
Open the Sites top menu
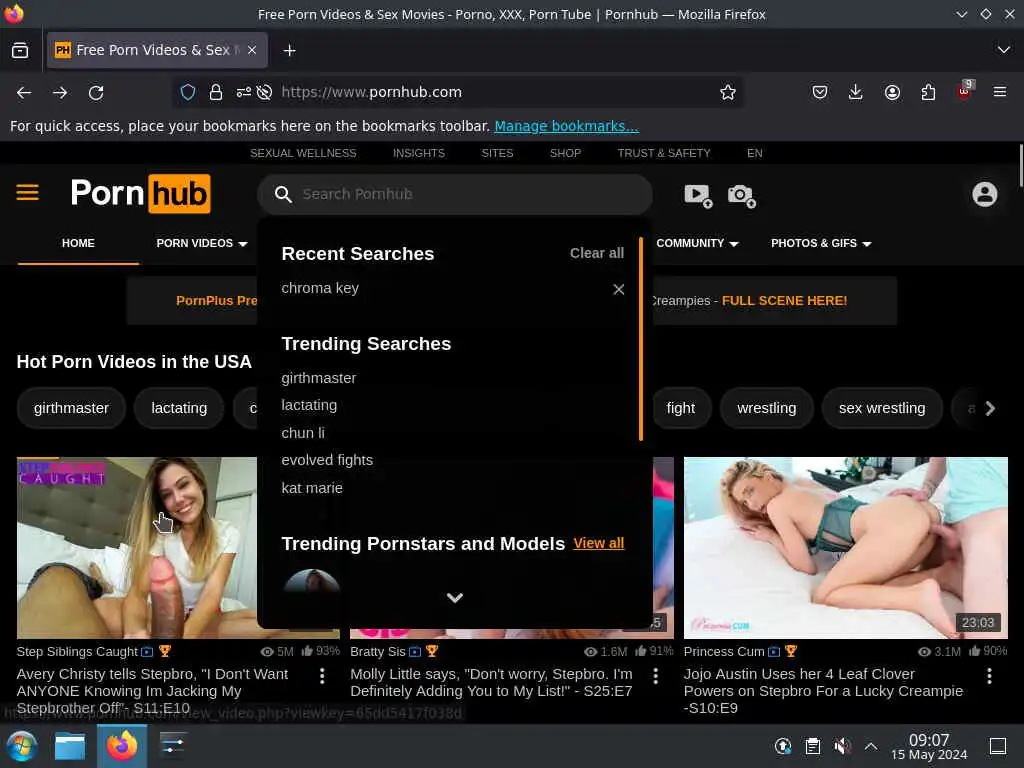(497, 153)
